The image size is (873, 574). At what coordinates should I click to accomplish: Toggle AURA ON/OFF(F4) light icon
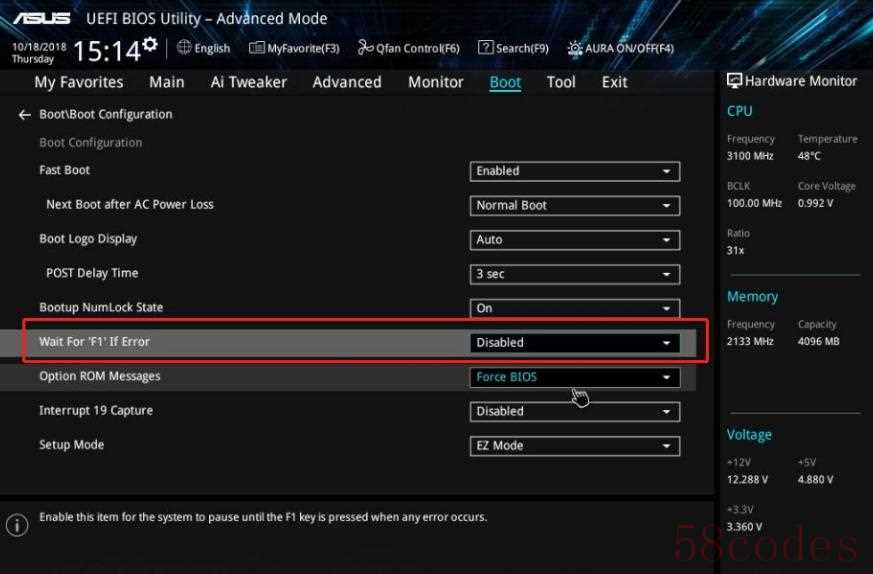[575, 48]
